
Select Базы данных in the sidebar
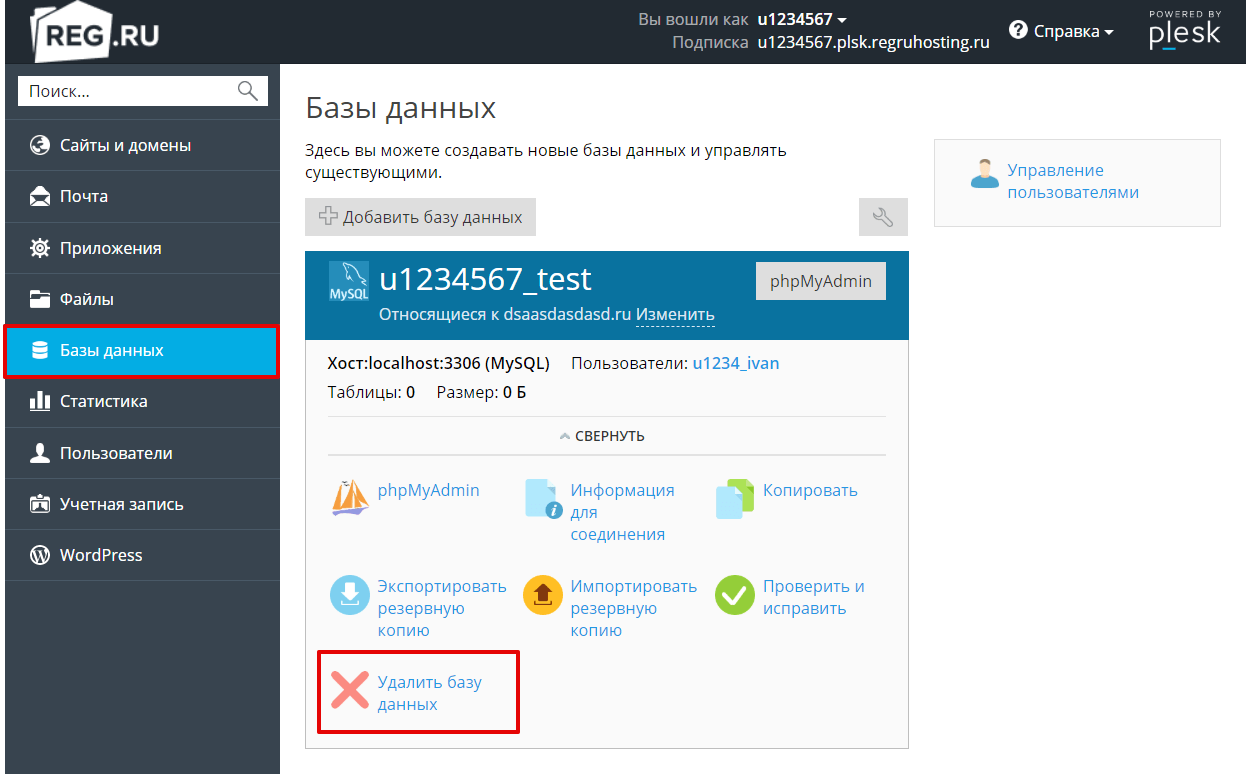pos(142,350)
